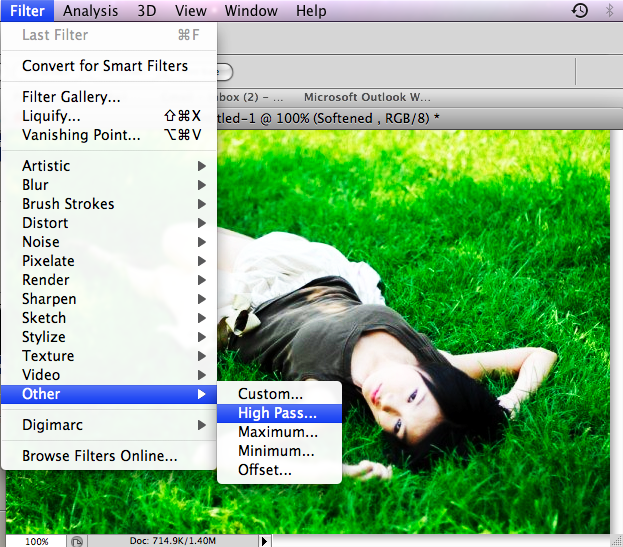Expand the Artistic filter submenu
Viewport: 623px width, 547px height.
coord(109,166)
